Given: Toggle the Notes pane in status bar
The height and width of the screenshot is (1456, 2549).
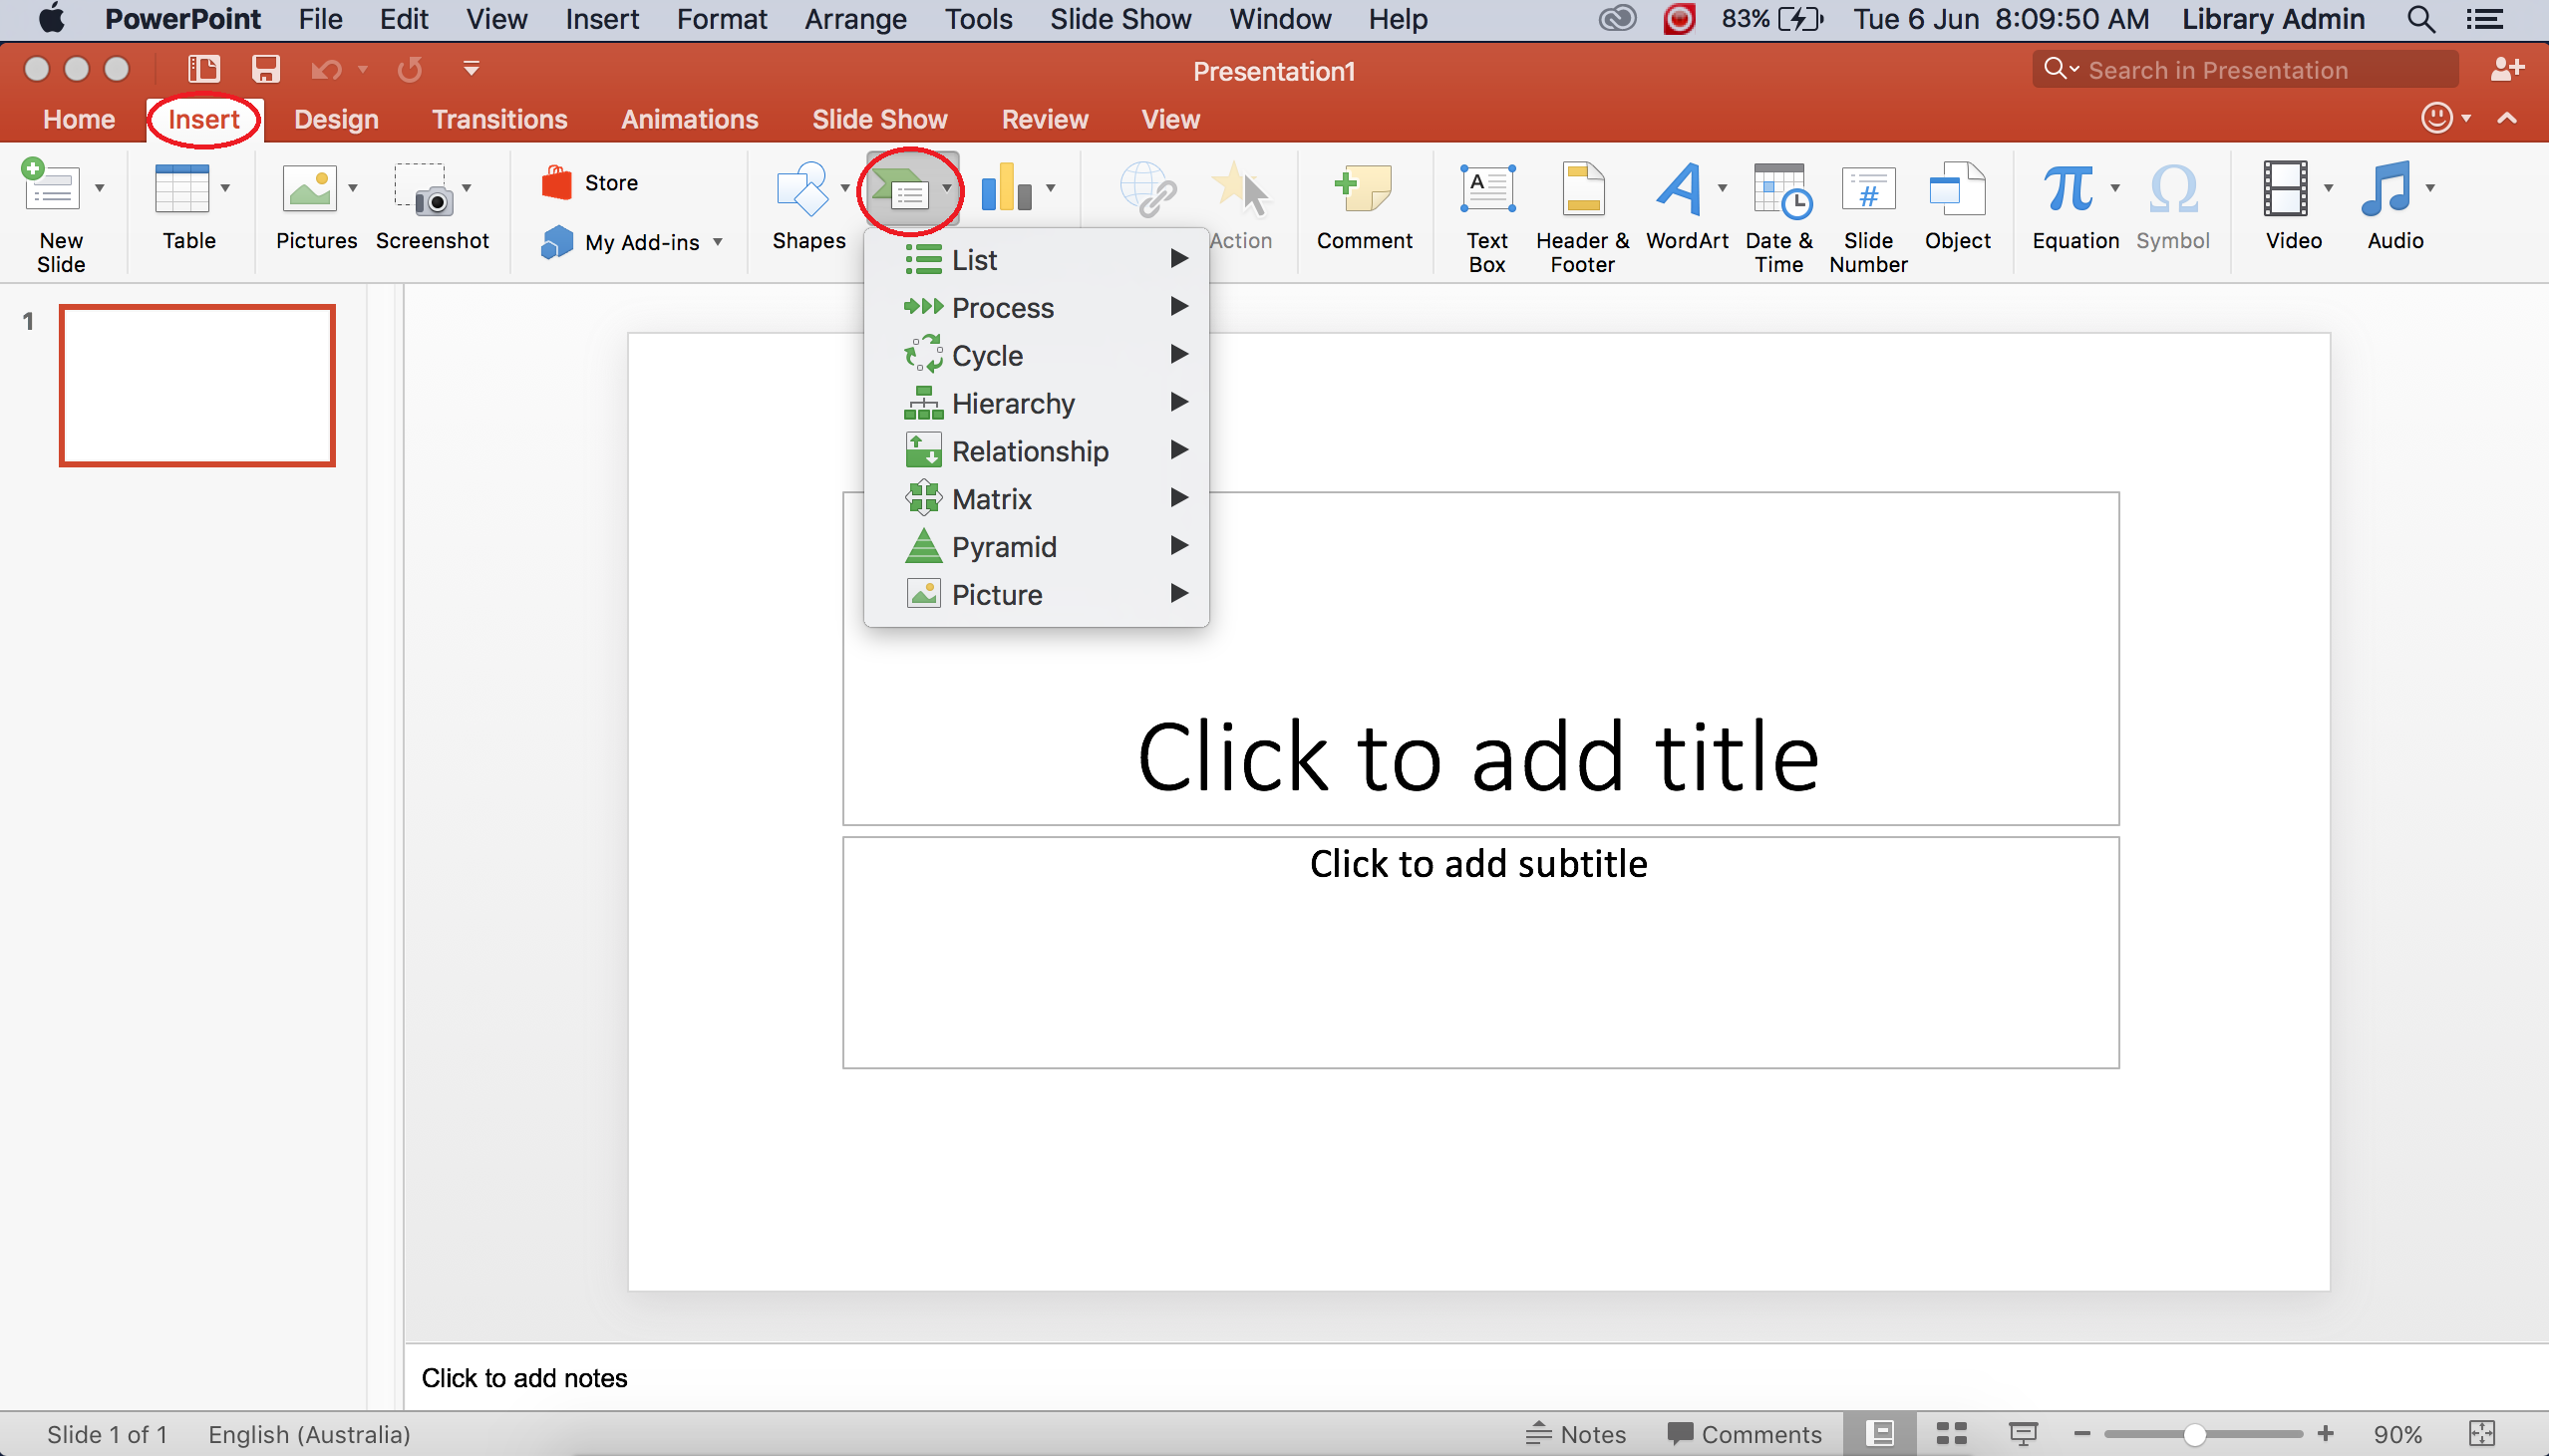Looking at the screenshot, I should [x=1575, y=1434].
